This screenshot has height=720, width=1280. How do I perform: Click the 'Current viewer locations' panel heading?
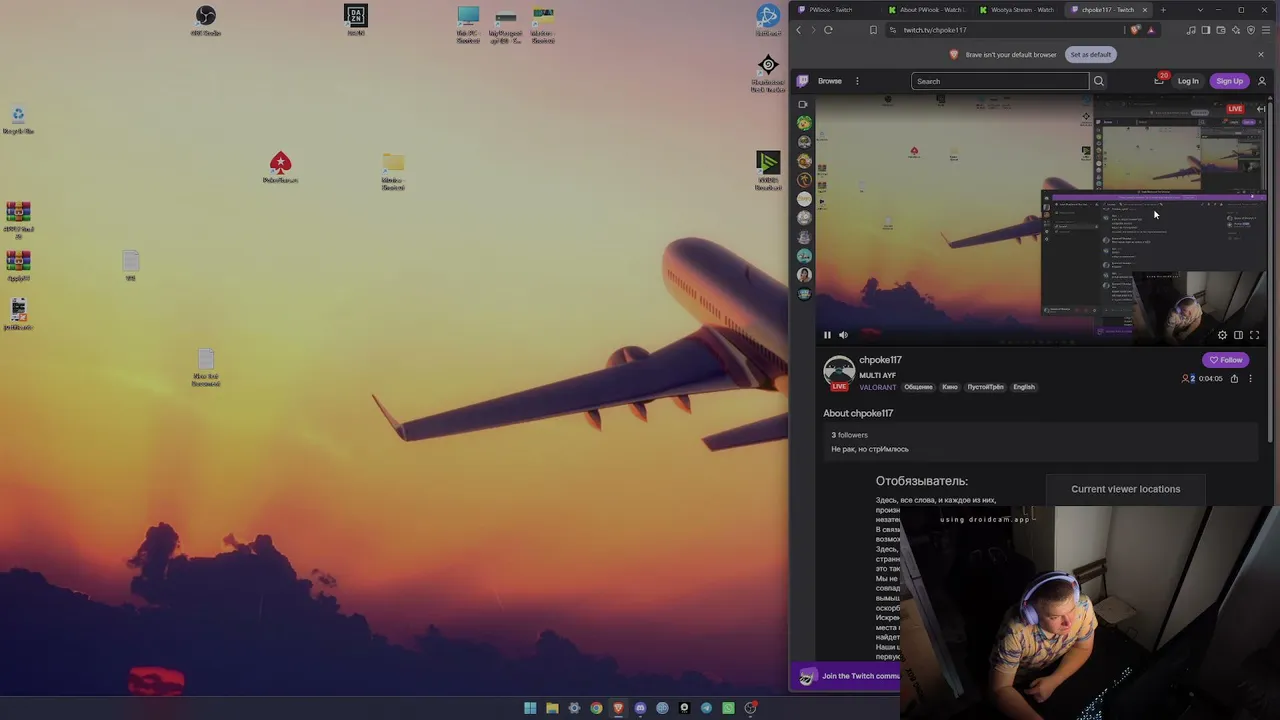coord(1125,489)
